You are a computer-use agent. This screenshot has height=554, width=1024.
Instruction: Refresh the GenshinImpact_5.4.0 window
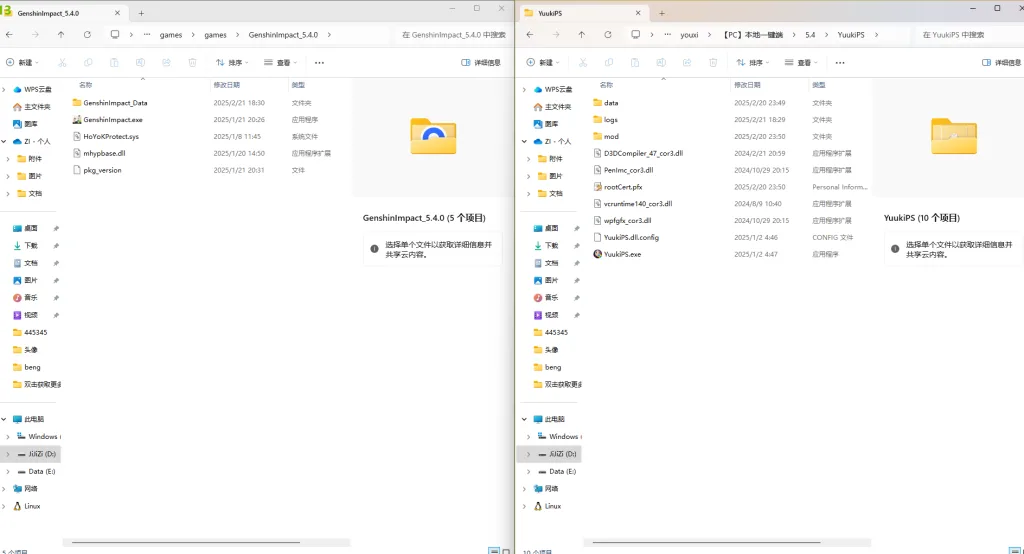click(87, 35)
